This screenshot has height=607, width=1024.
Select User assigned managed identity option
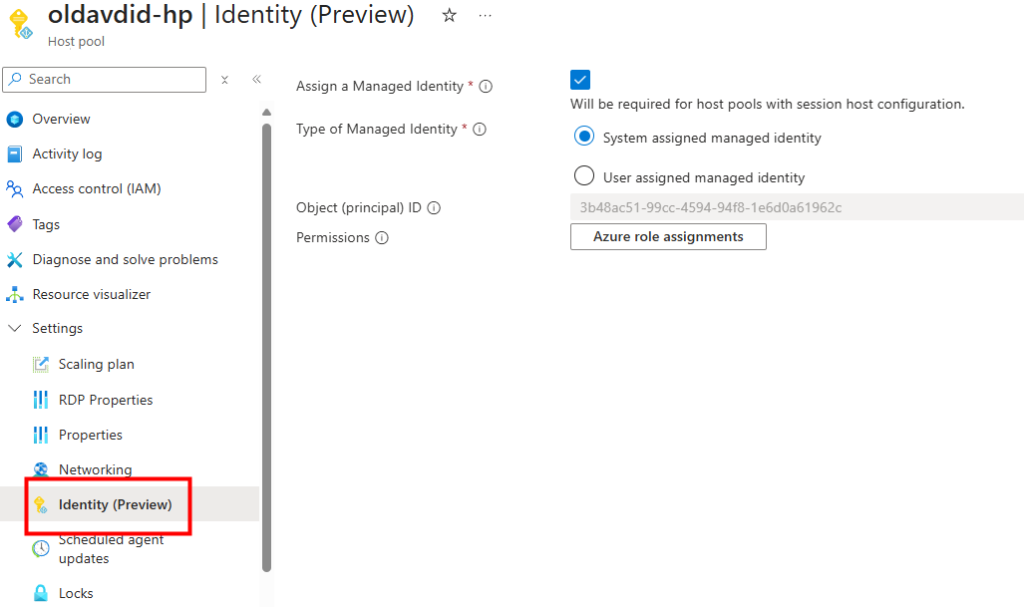[x=584, y=176]
